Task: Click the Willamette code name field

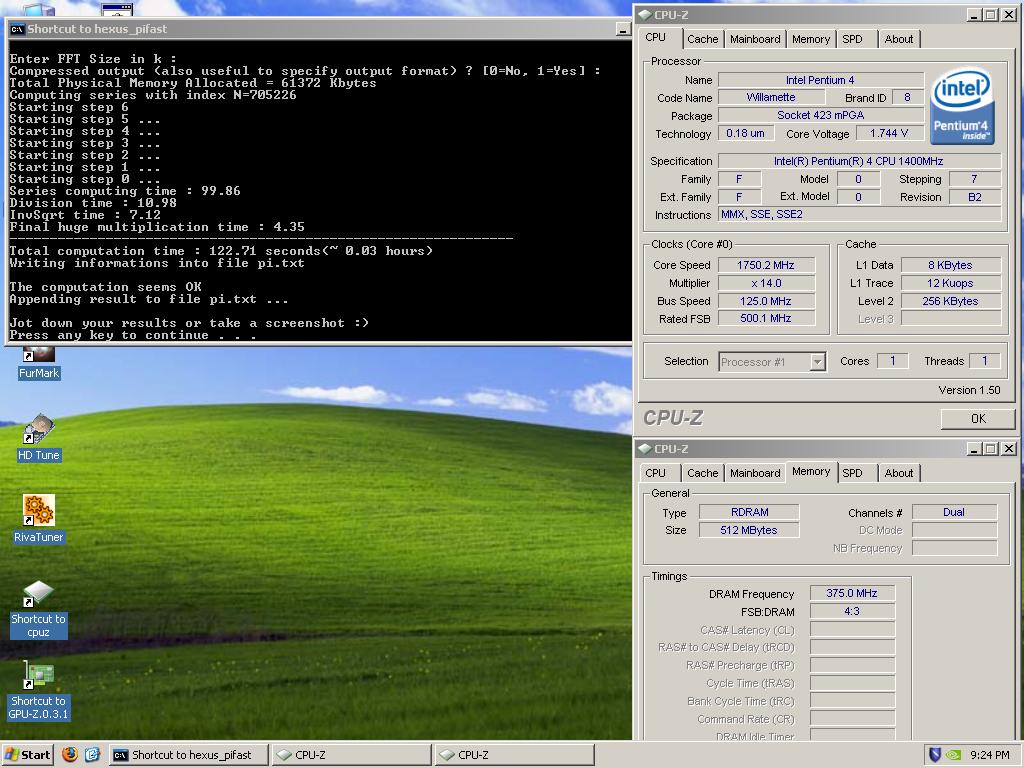Action: click(771, 97)
